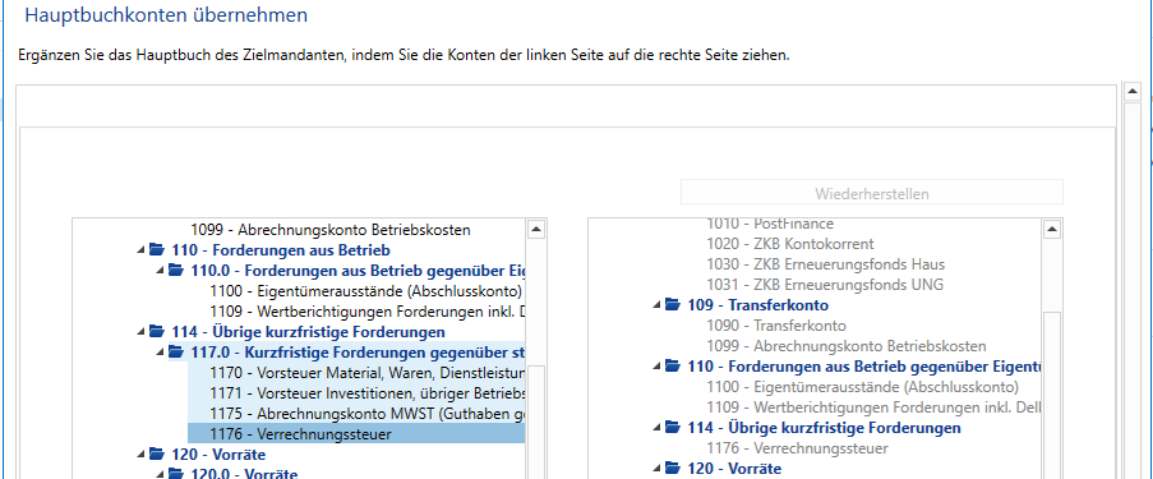Viewport: 1153px width, 479px height.
Task: Collapse 110.0 - Forderungen aus Betrieb gegenüber node
Action: [160, 270]
